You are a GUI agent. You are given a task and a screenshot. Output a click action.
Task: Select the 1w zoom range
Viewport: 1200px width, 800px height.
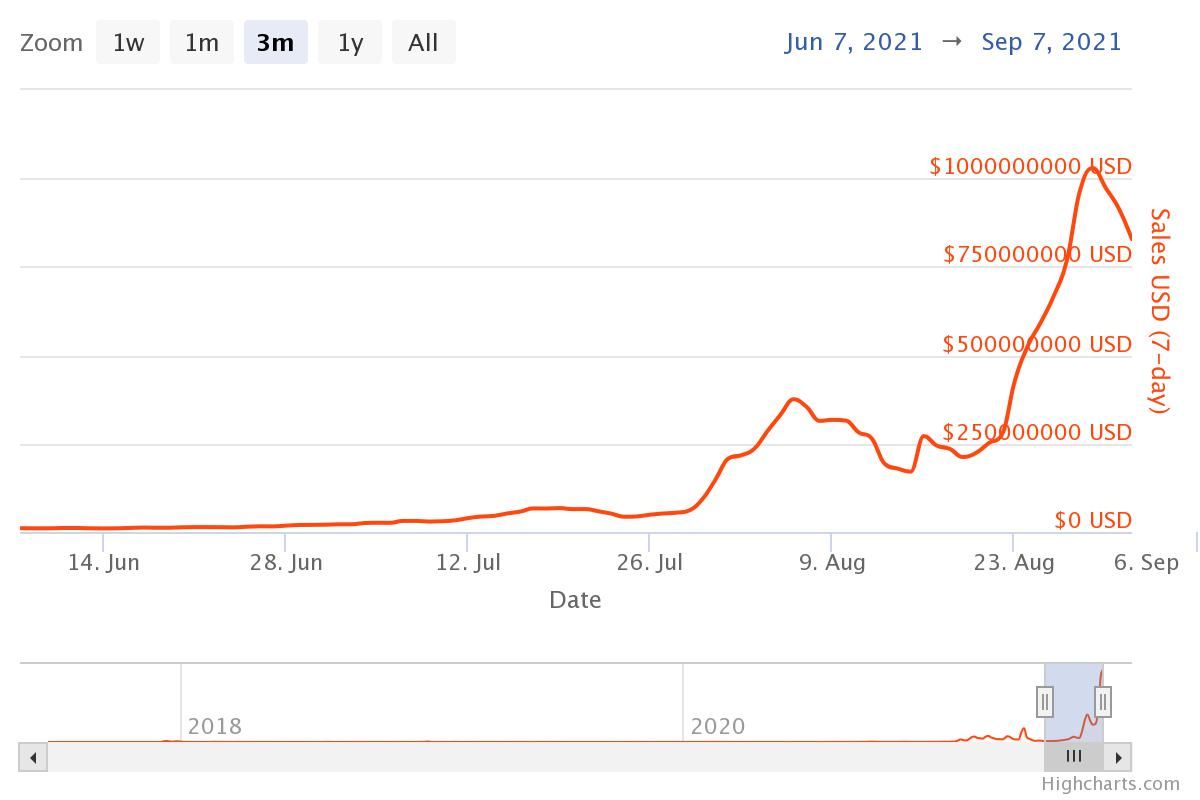click(128, 43)
